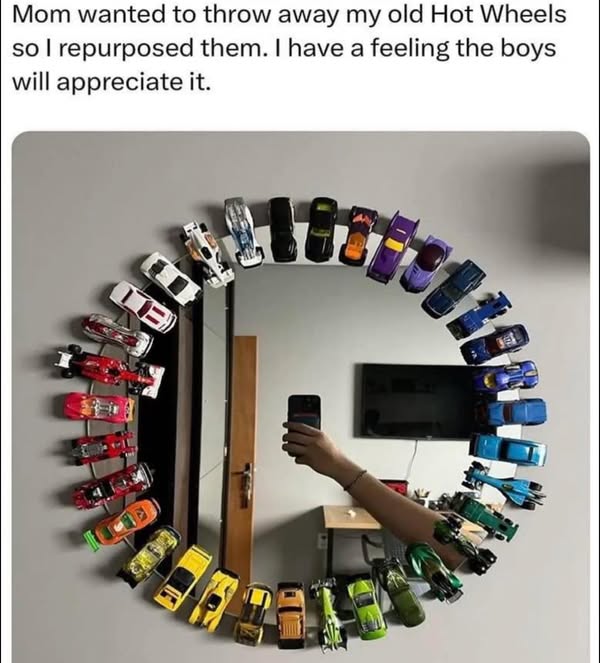Click the red open-wheel race car
Viewport: 600px width, 663px height.
(111, 371)
